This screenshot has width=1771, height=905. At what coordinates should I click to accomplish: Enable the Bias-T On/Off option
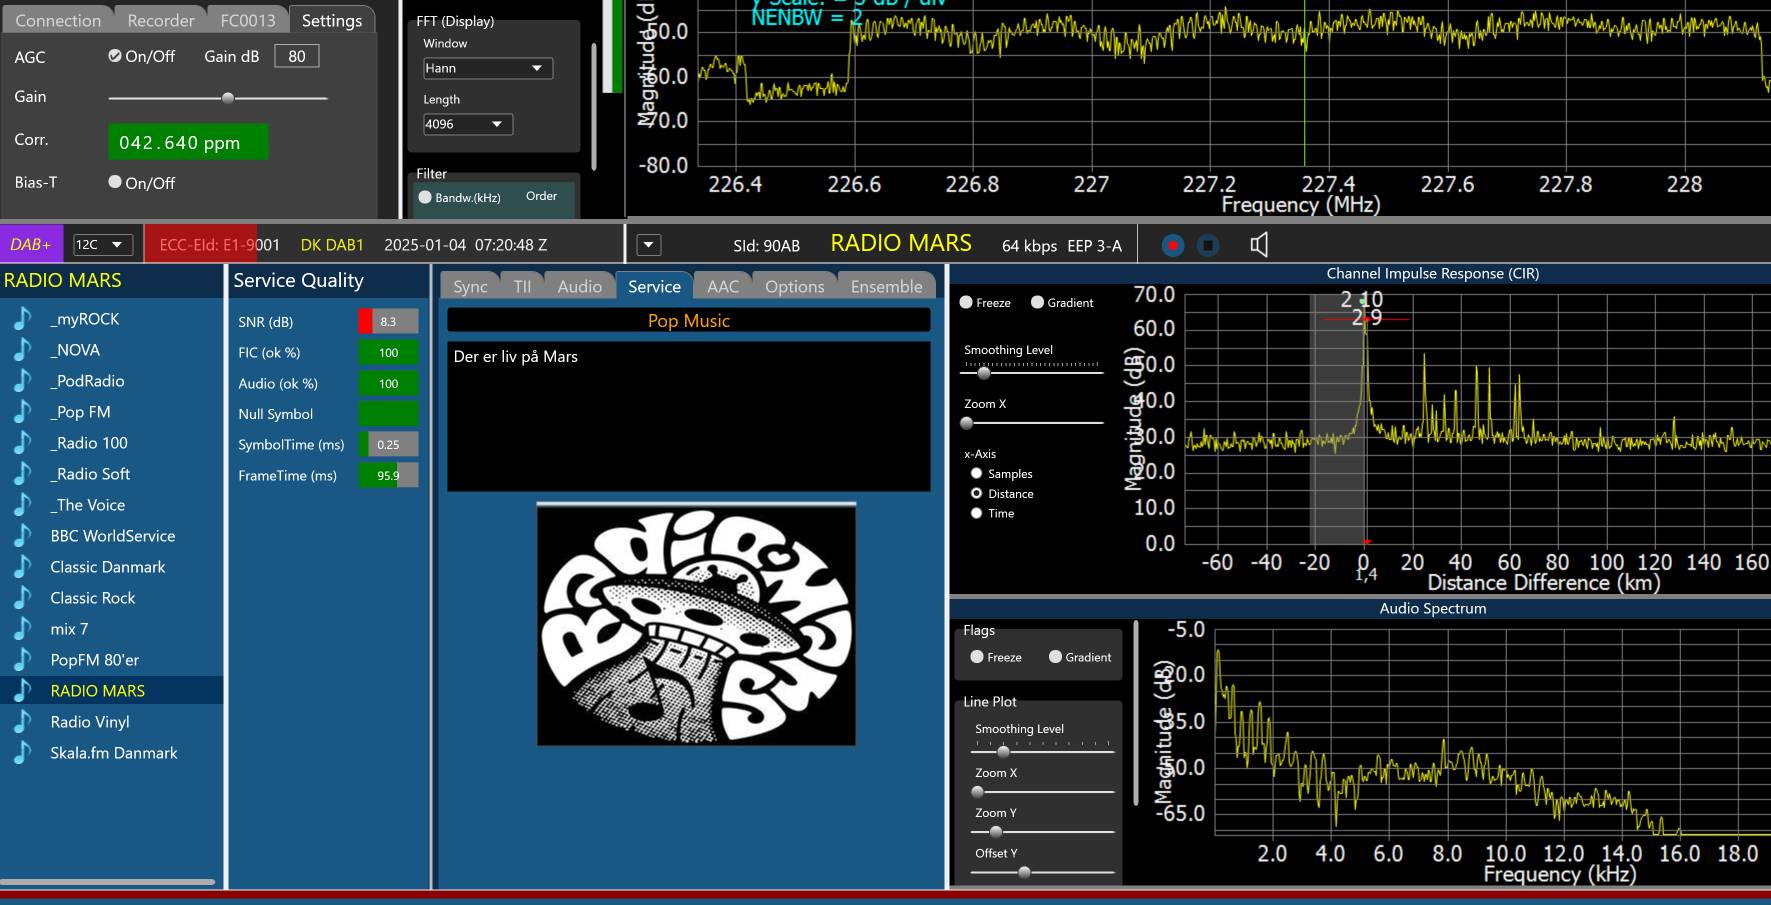coord(115,182)
